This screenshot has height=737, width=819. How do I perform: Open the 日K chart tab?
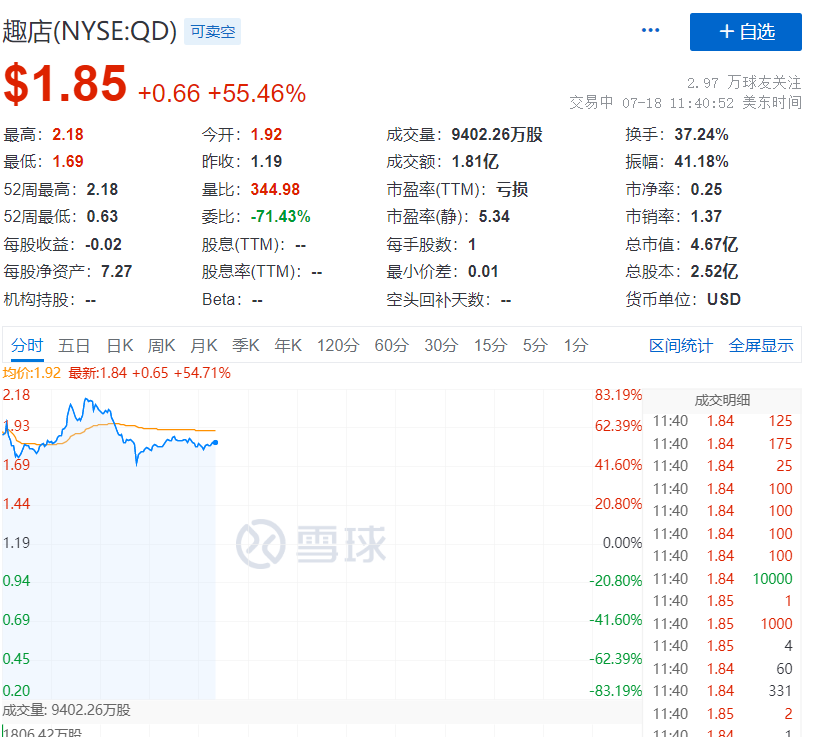(x=120, y=345)
